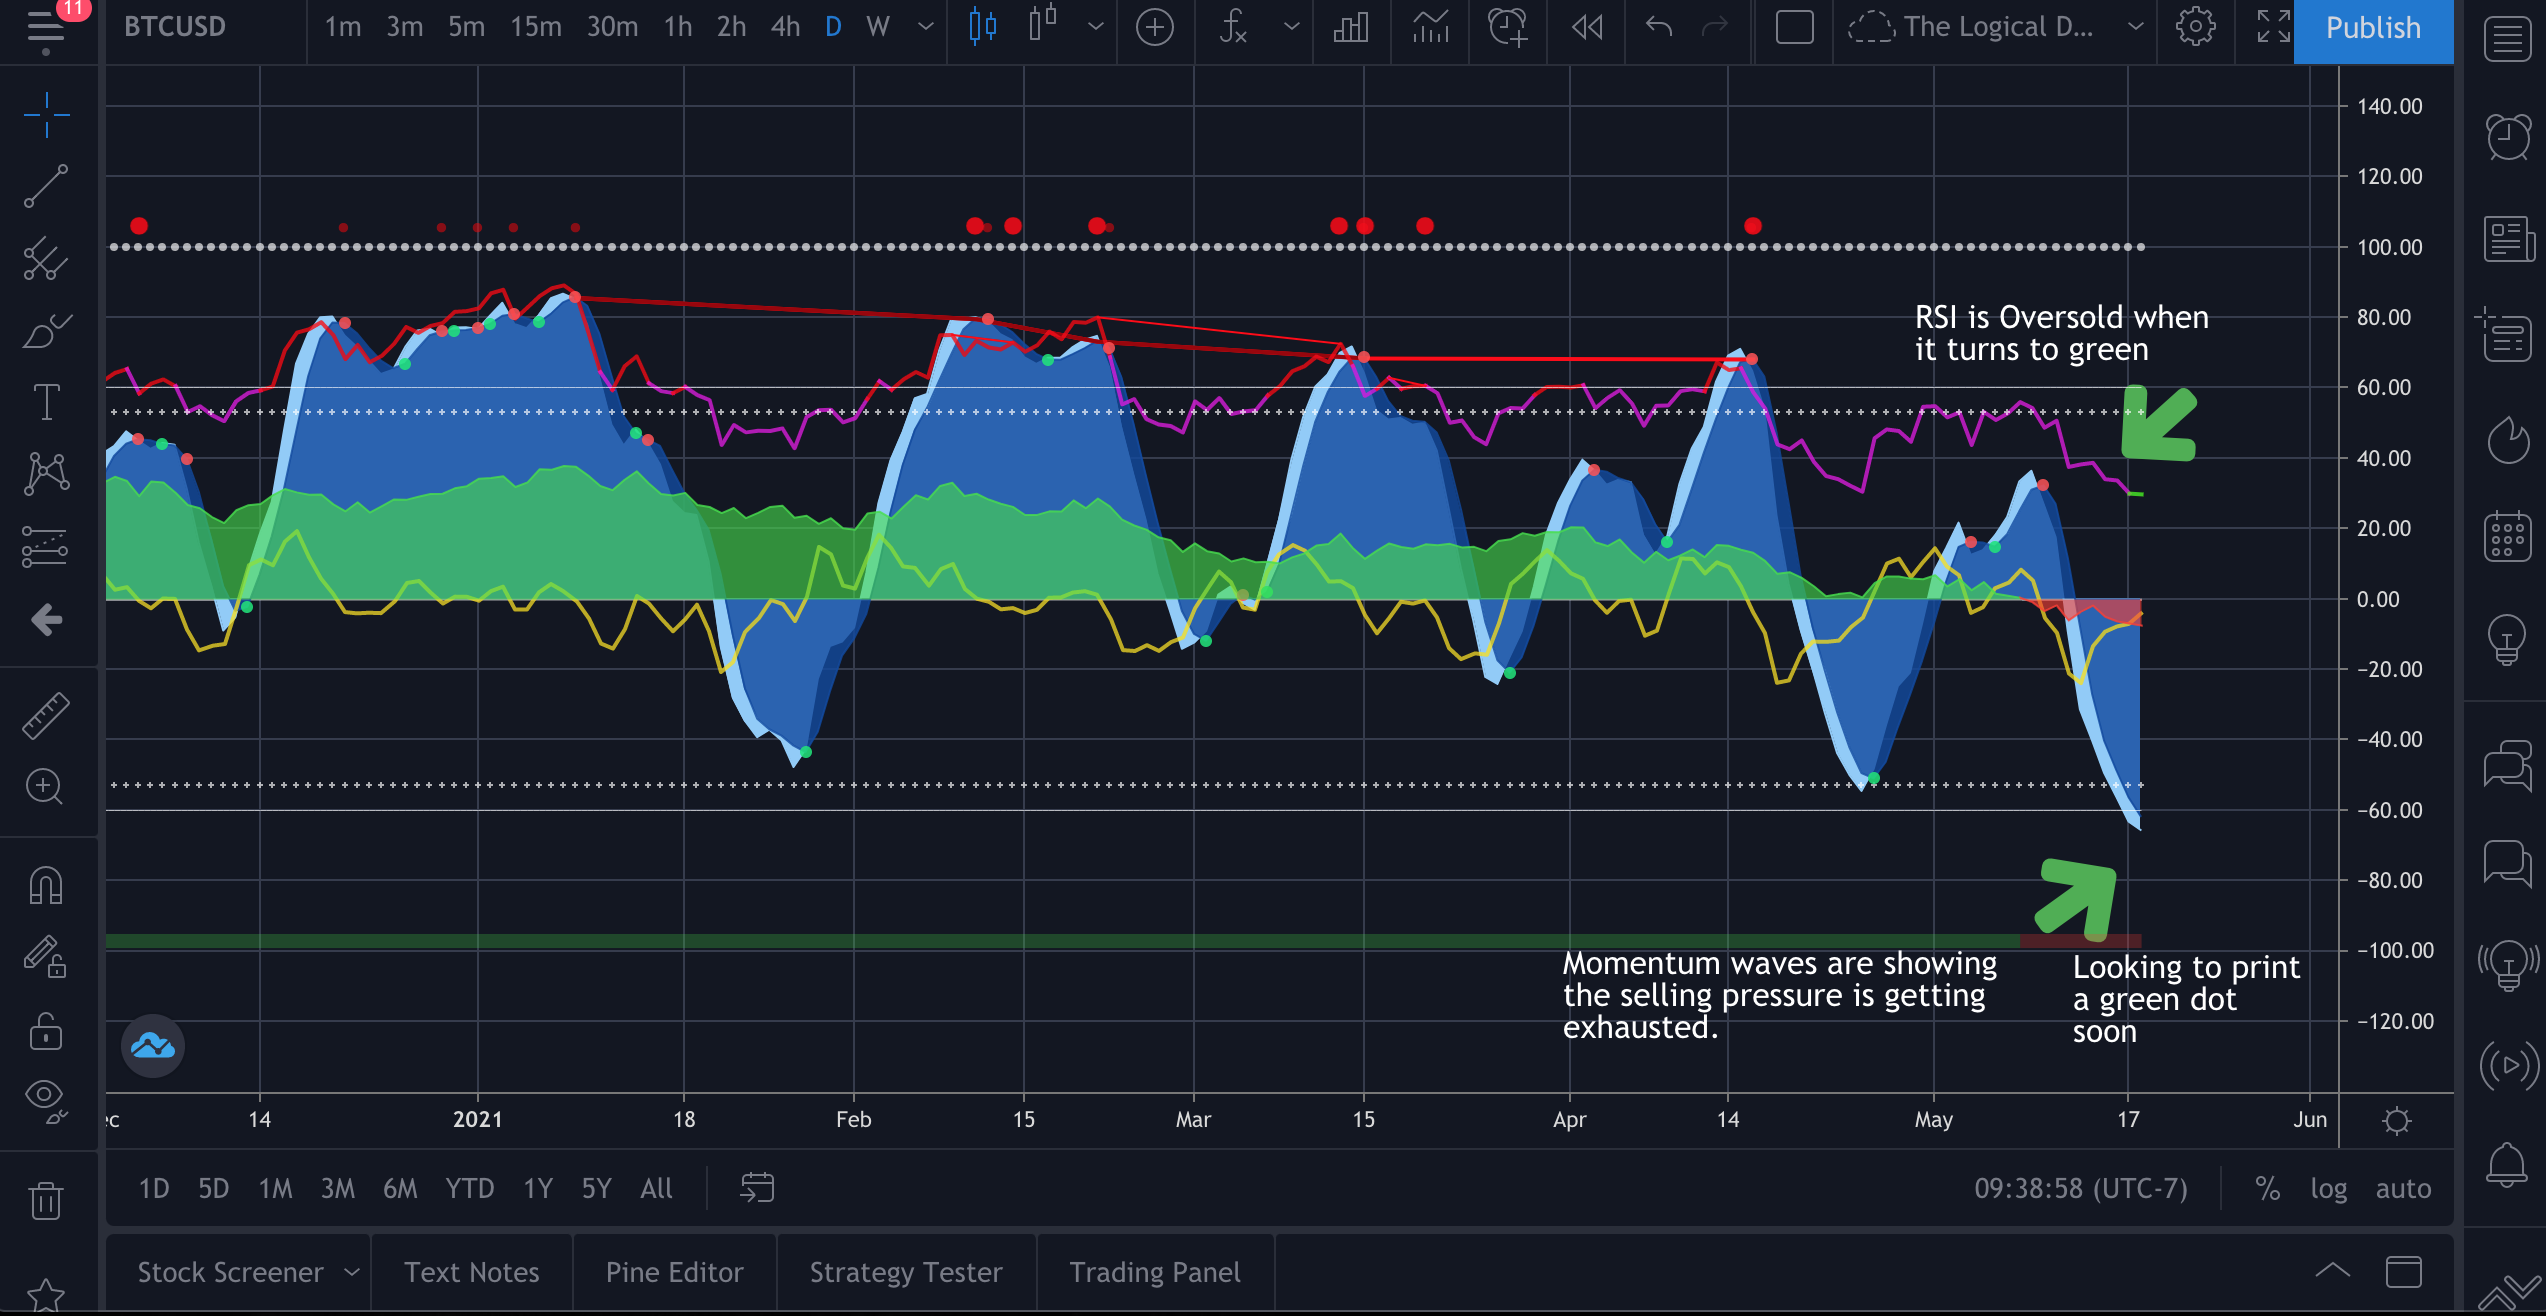Open the calendar panel icon
The height and width of the screenshot is (1316, 2546).
tap(2508, 536)
